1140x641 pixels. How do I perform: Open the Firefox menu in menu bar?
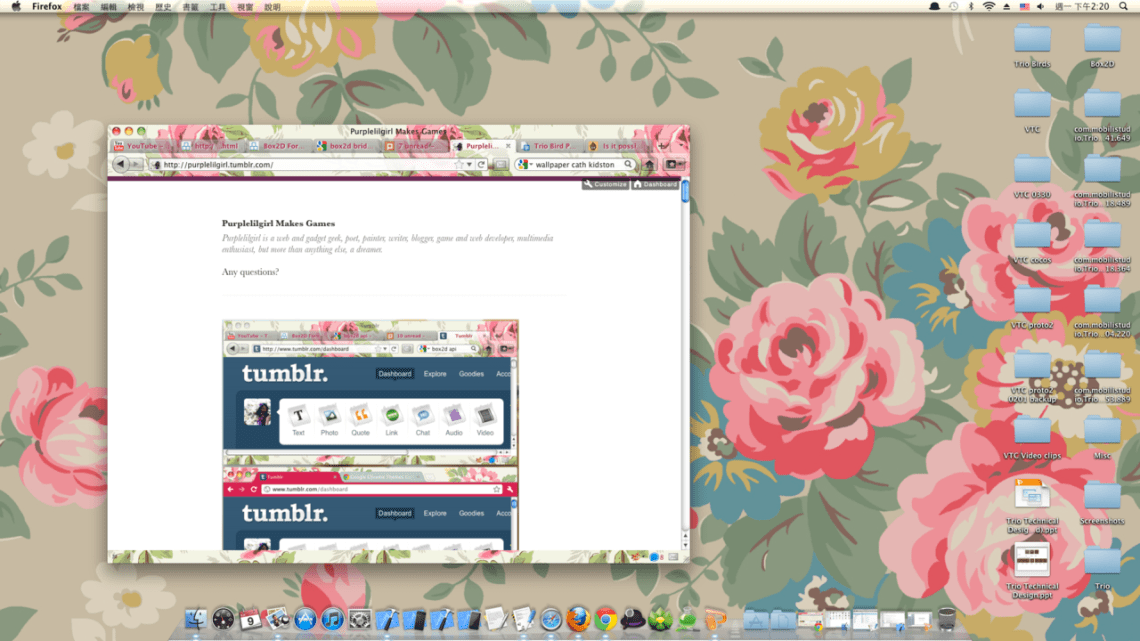point(47,6)
